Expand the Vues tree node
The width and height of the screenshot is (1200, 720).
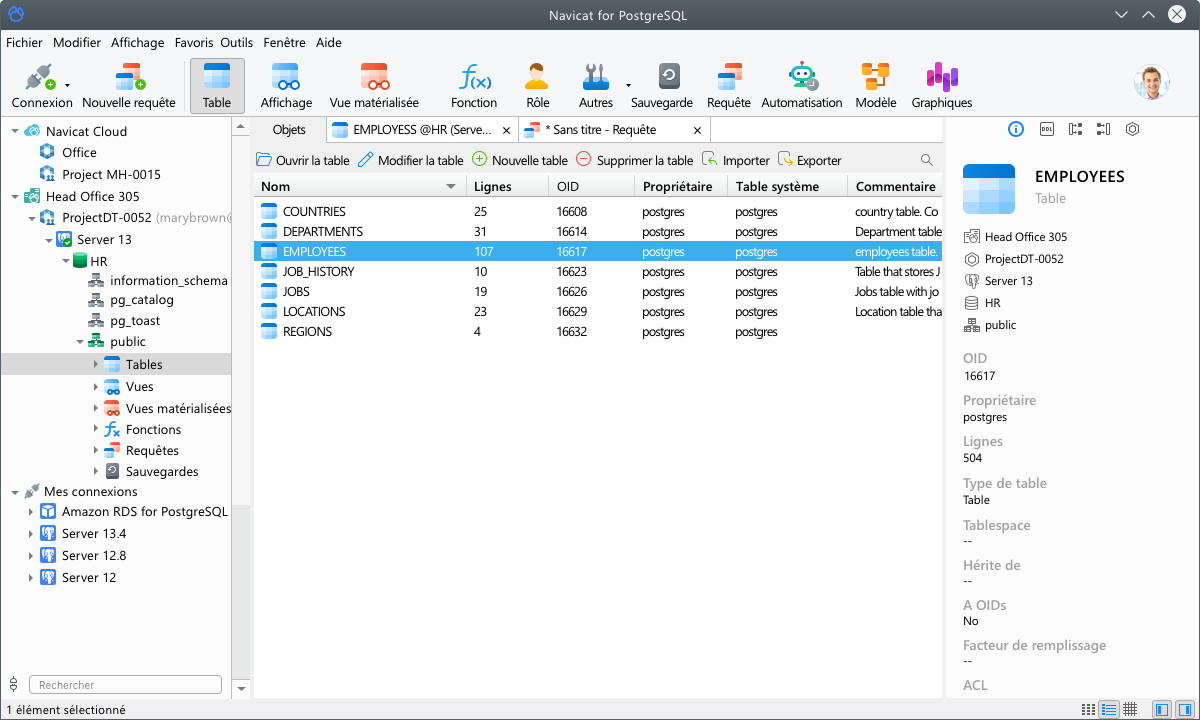pos(96,387)
